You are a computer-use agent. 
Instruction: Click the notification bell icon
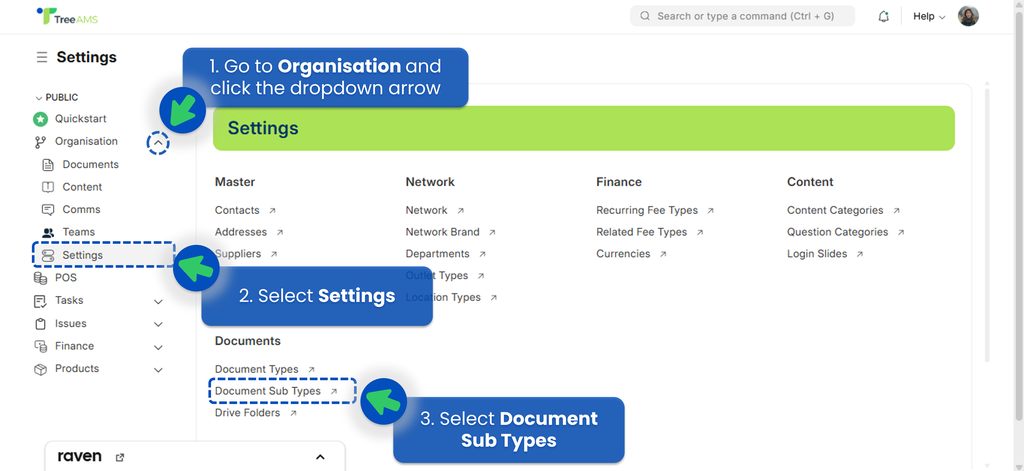pos(883,16)
